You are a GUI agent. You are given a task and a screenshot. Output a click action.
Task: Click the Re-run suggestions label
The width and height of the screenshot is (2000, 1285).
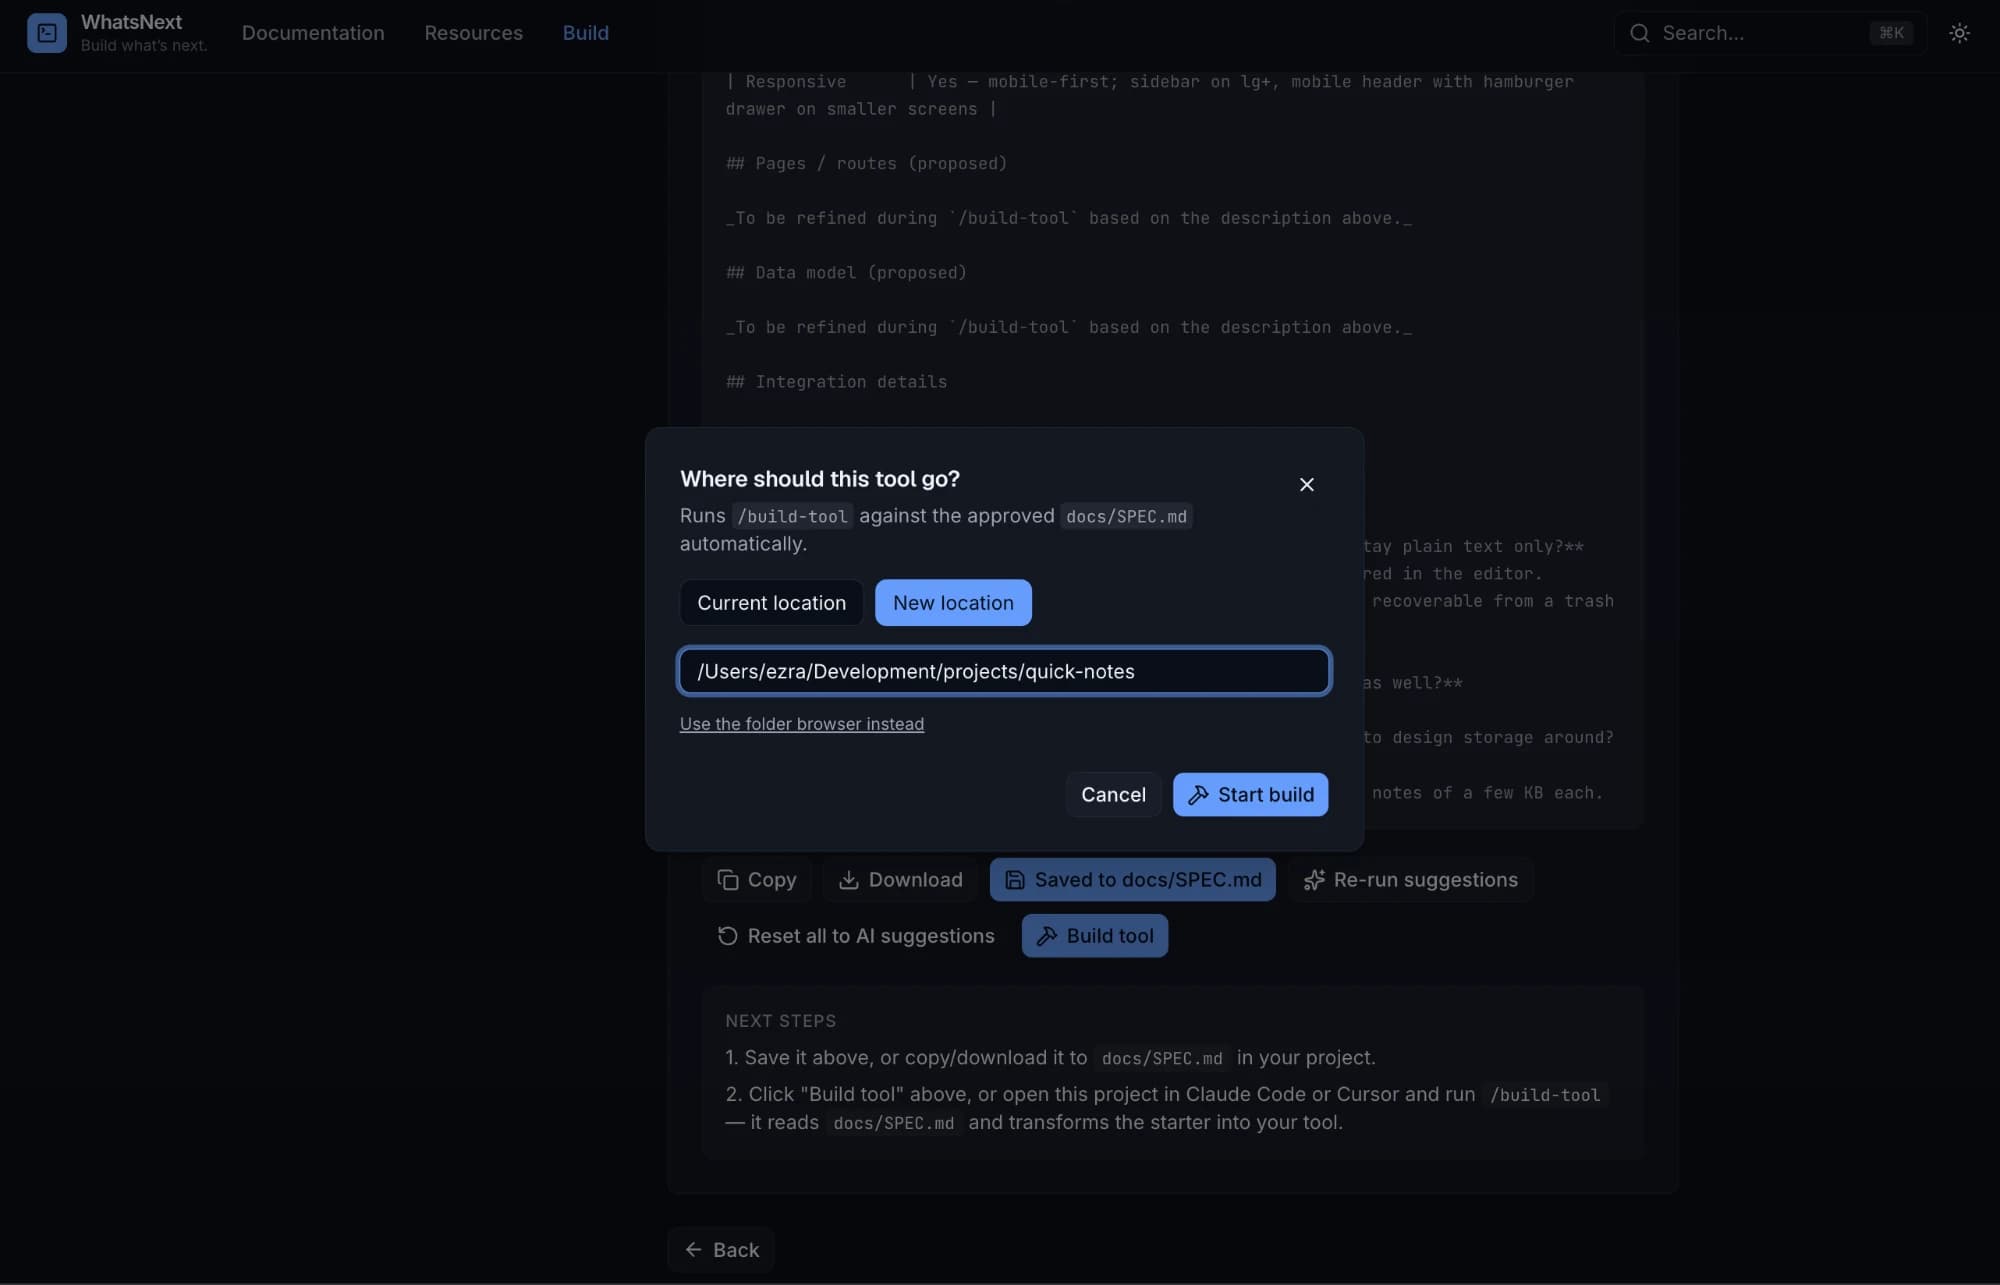click(1425, 880)
